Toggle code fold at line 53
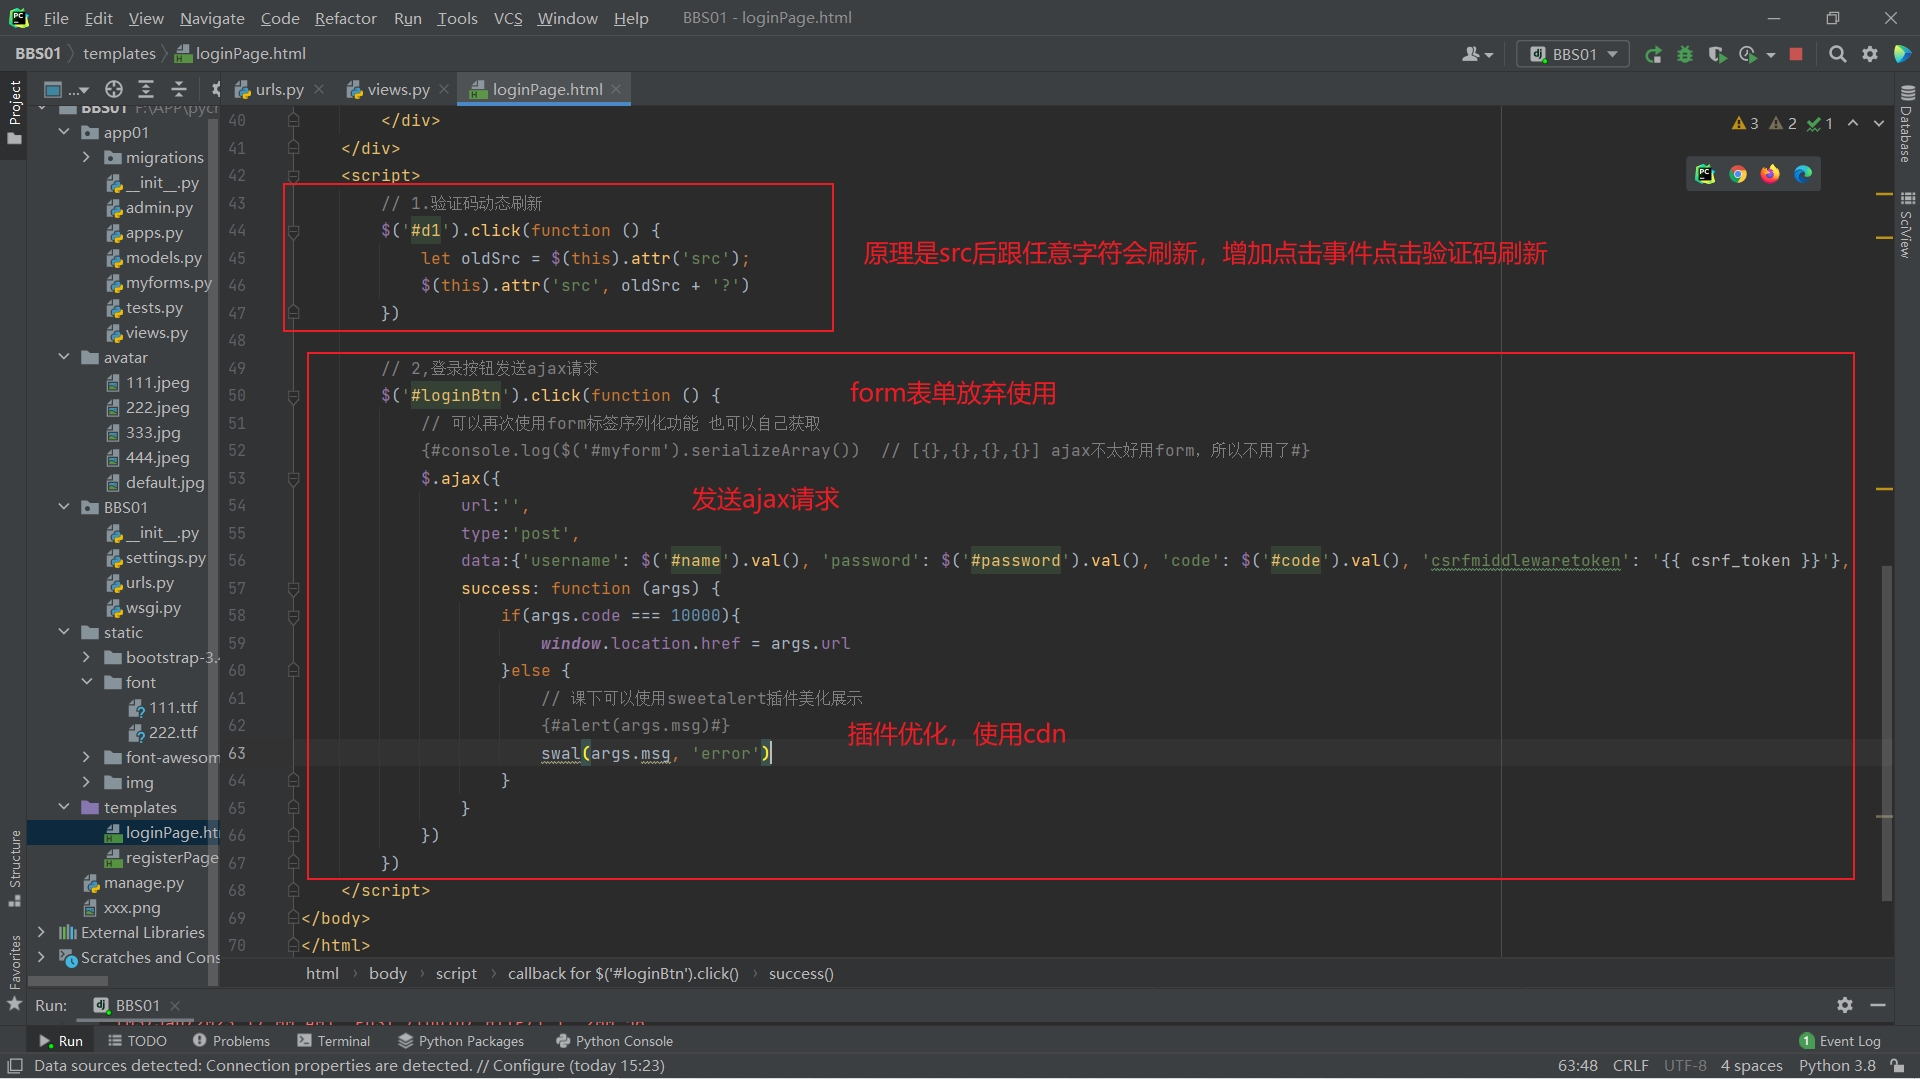Screen dimensions: 1920x1079 point(293,479)
